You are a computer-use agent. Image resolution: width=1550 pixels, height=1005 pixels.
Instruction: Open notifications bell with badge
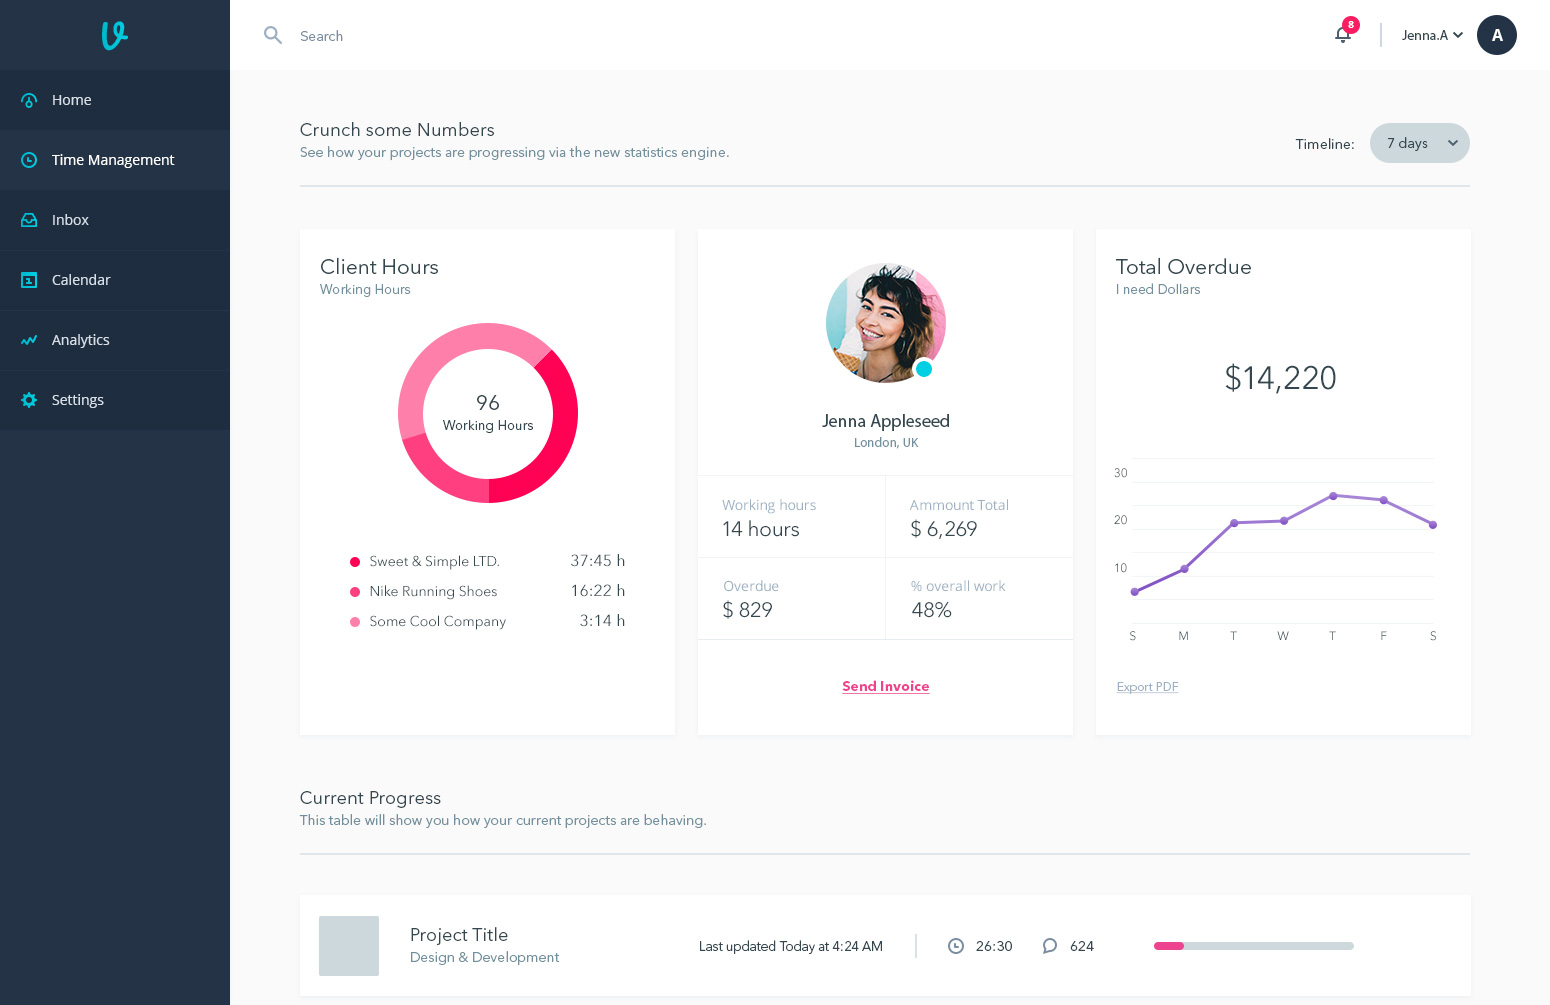(x=1343, y=35)
